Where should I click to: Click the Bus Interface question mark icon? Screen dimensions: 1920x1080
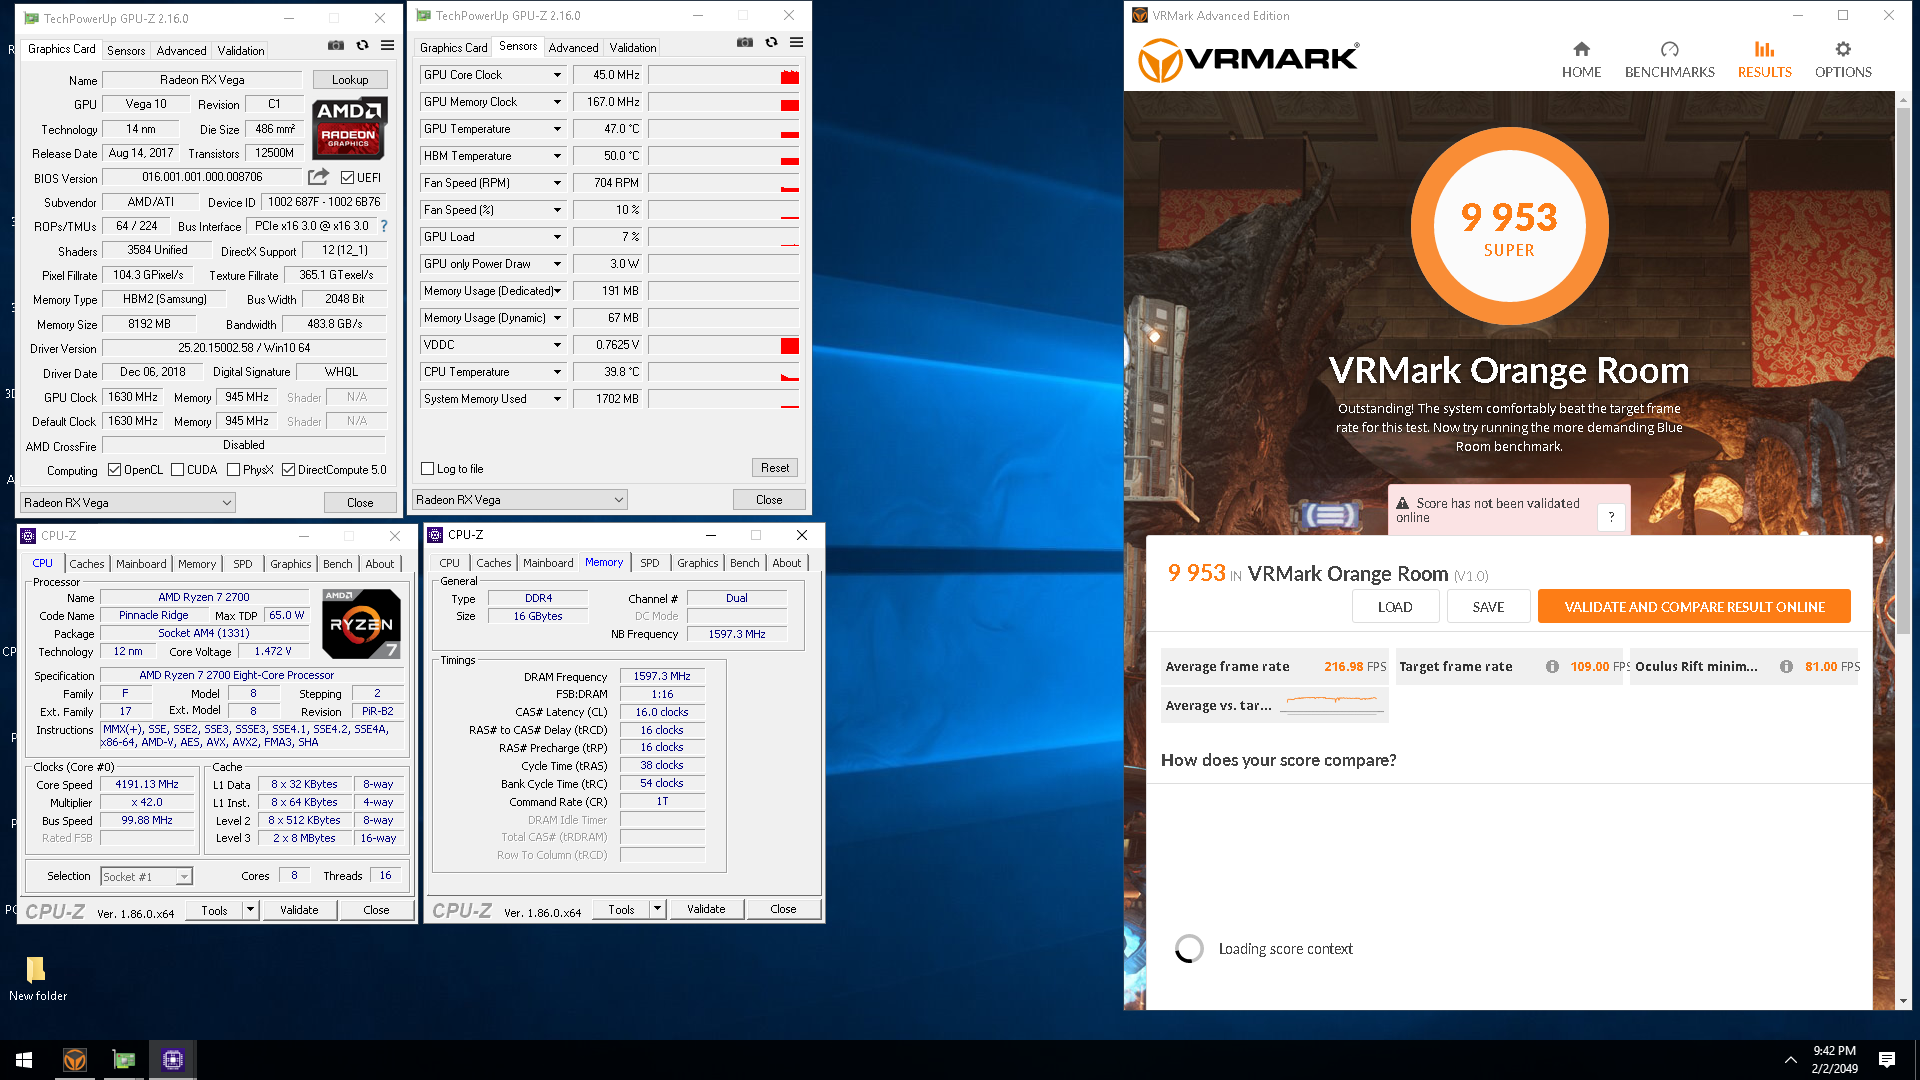pos(384,226)
